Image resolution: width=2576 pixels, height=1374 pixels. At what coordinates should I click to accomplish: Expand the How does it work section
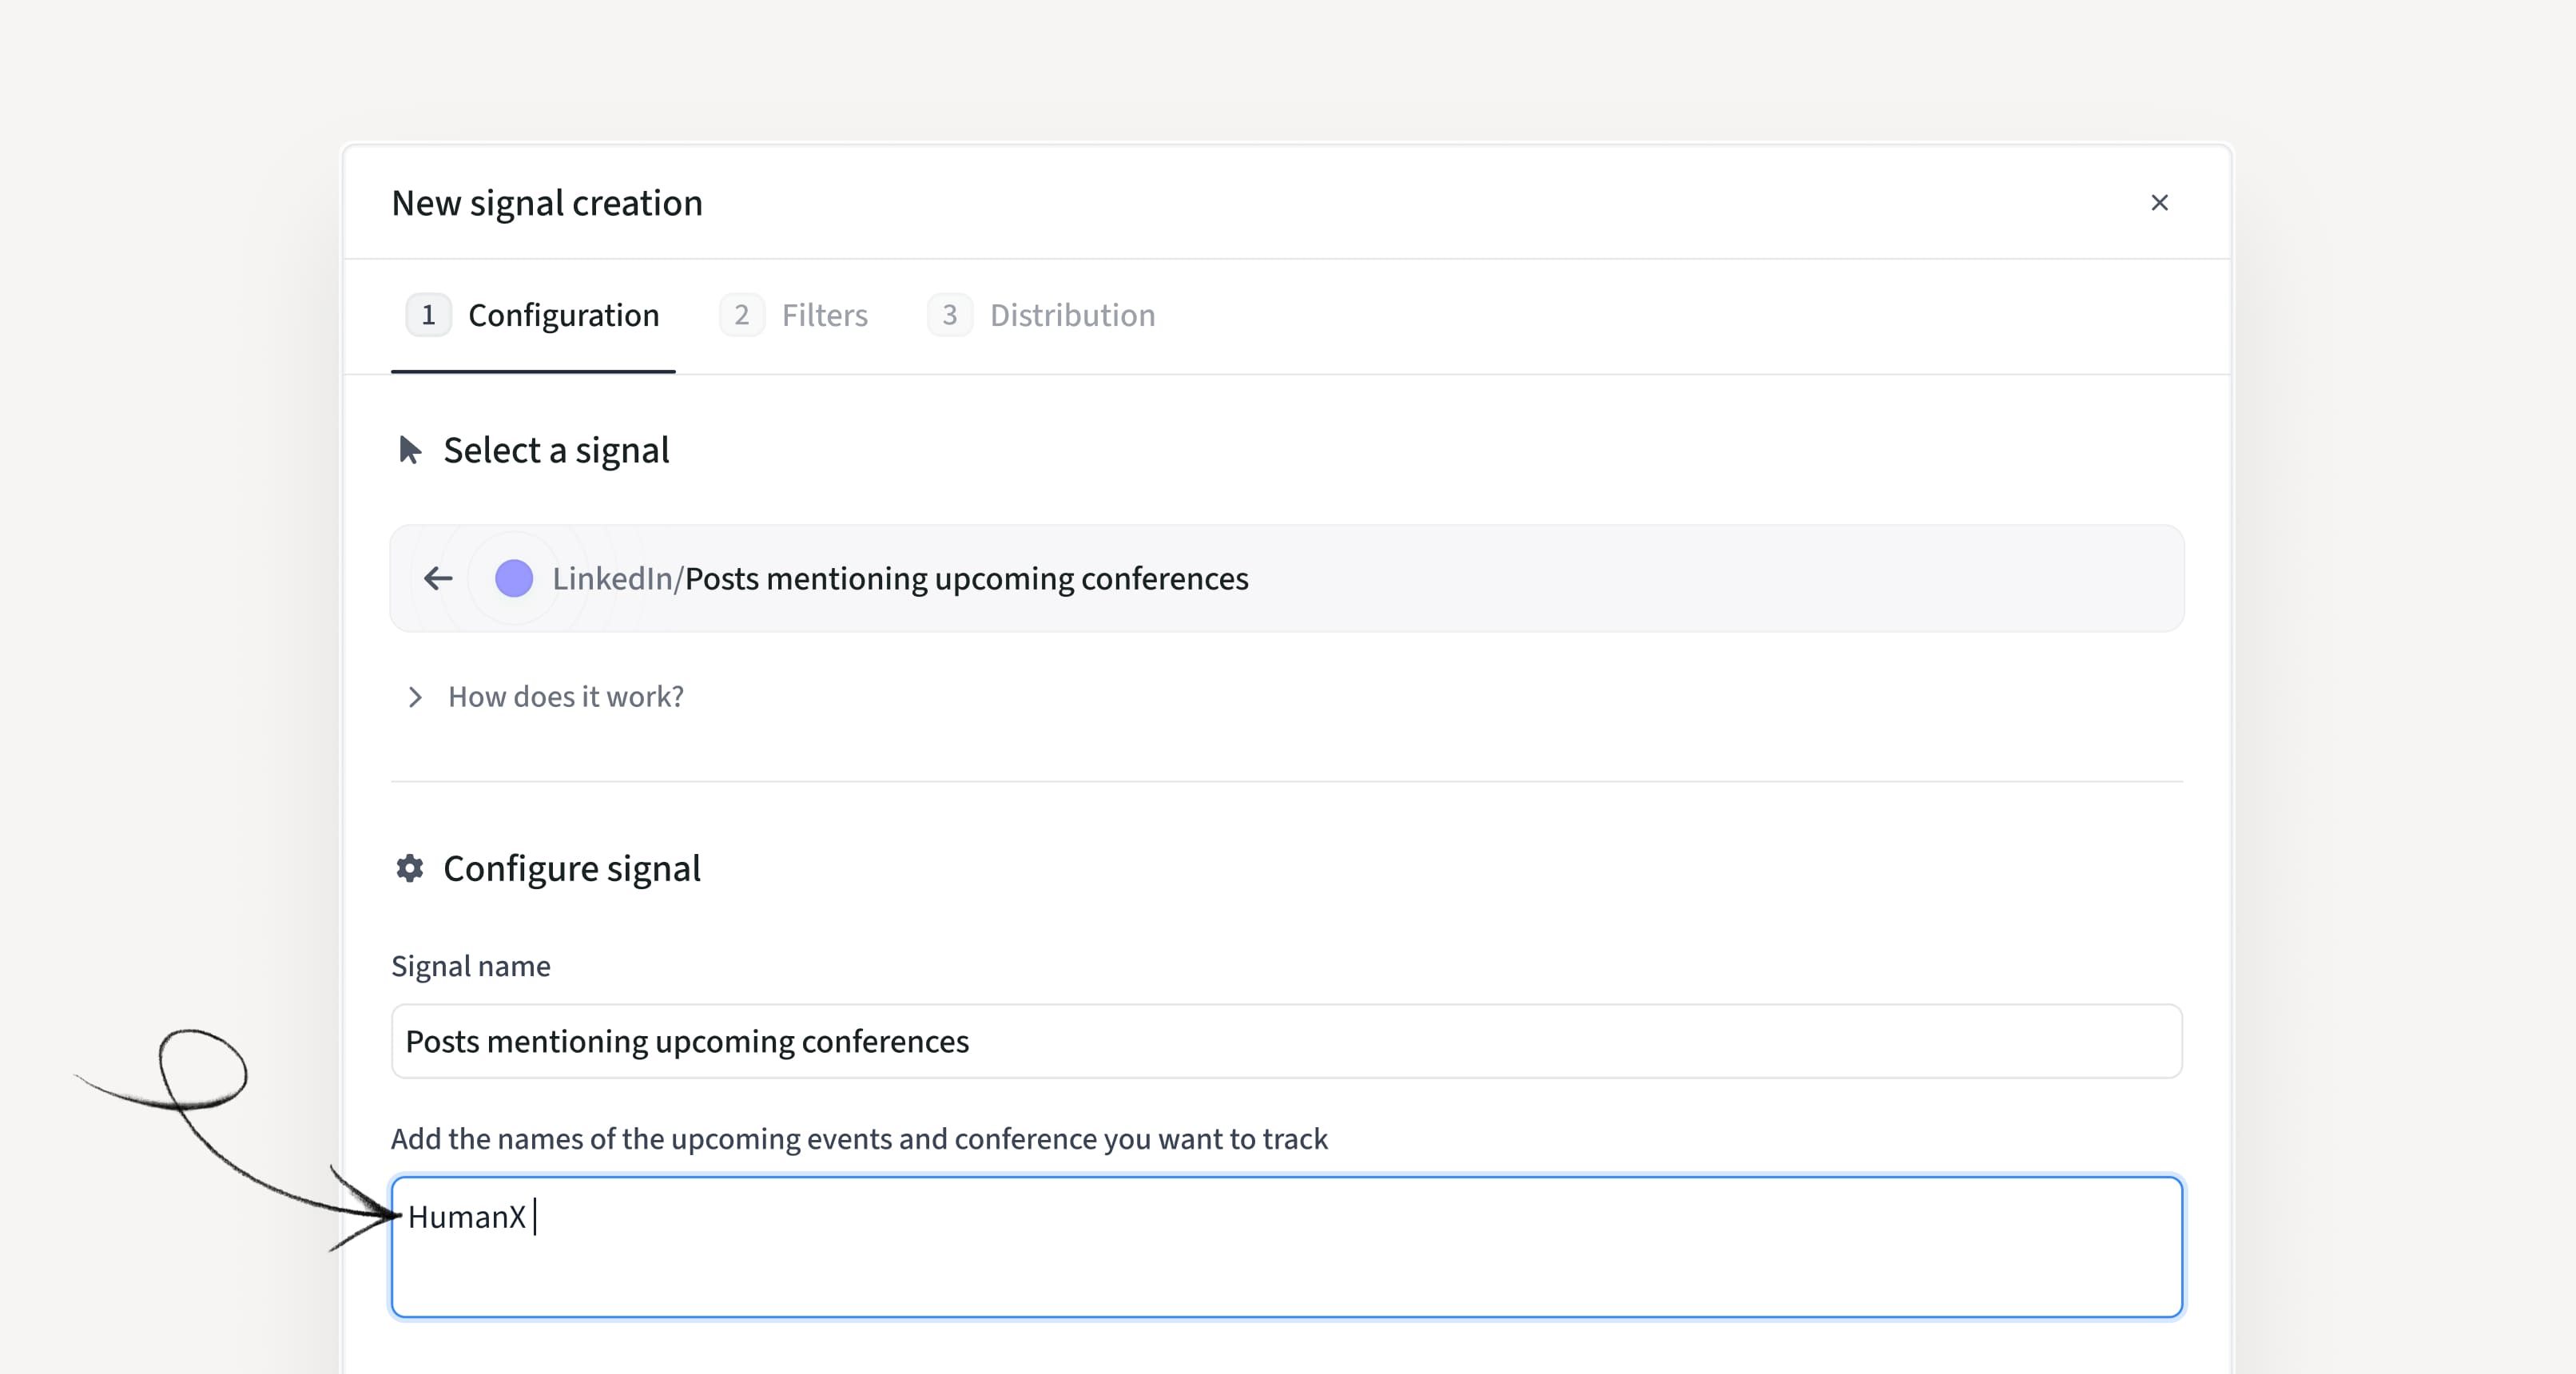click(x=565, y=697)
